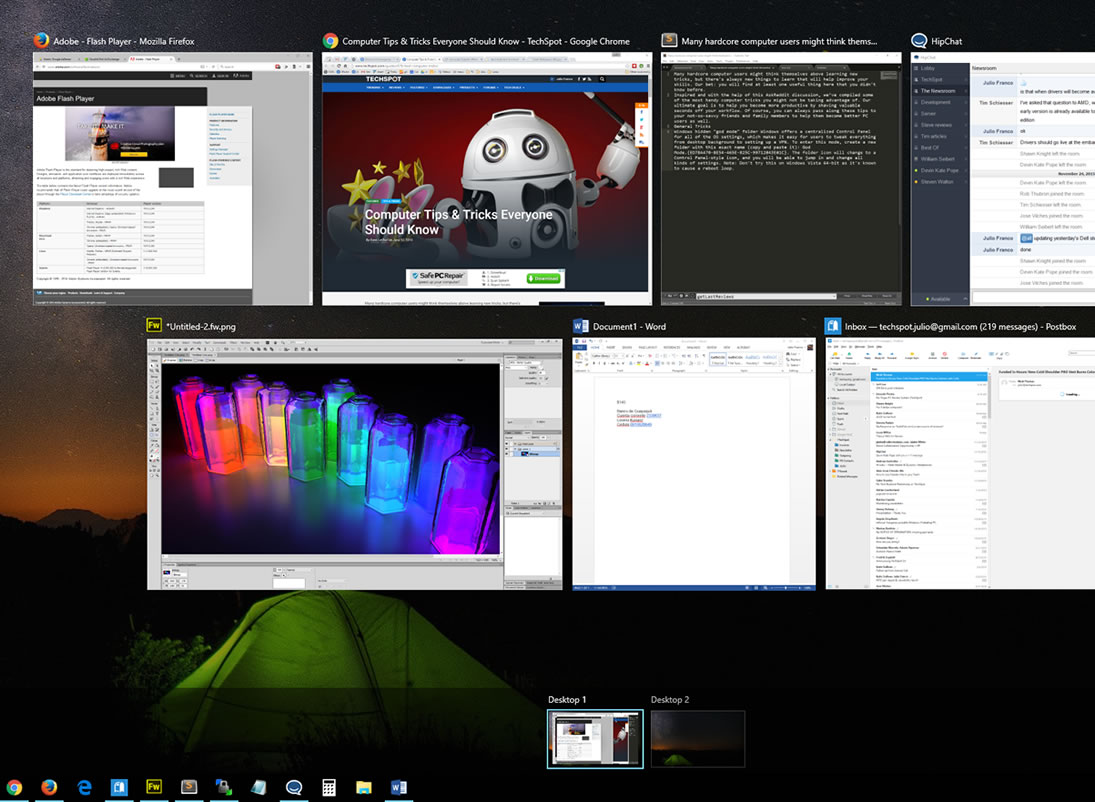1095x802 pixels.
Task: Click the Word icon on the taskbar
Action: pyautogui.click(x=399, y=787)
